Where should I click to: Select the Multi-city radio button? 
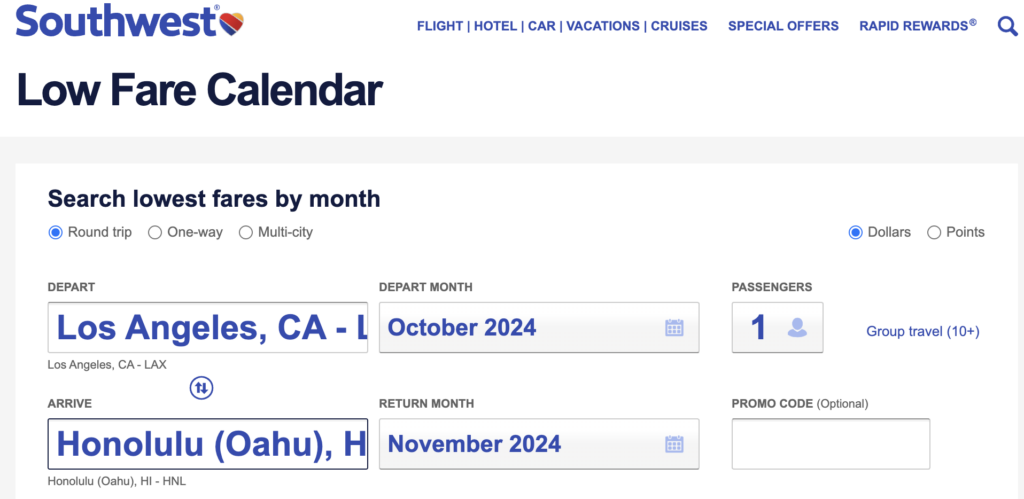(x=246, y=232)
